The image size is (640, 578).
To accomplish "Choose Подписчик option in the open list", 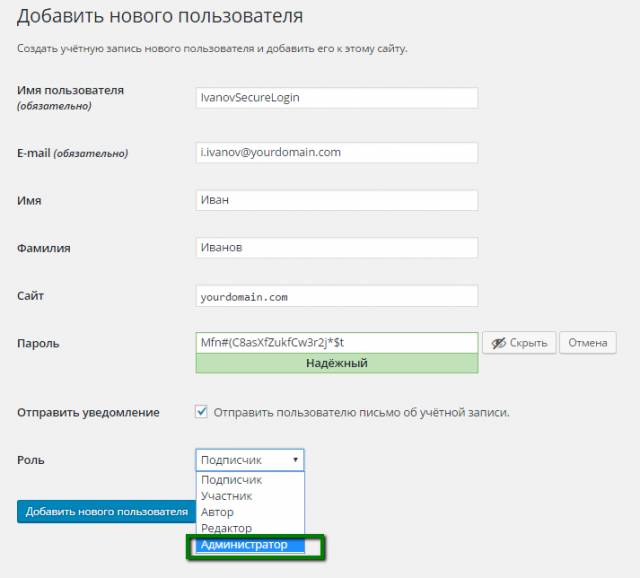I will click(x=231, y=480).
